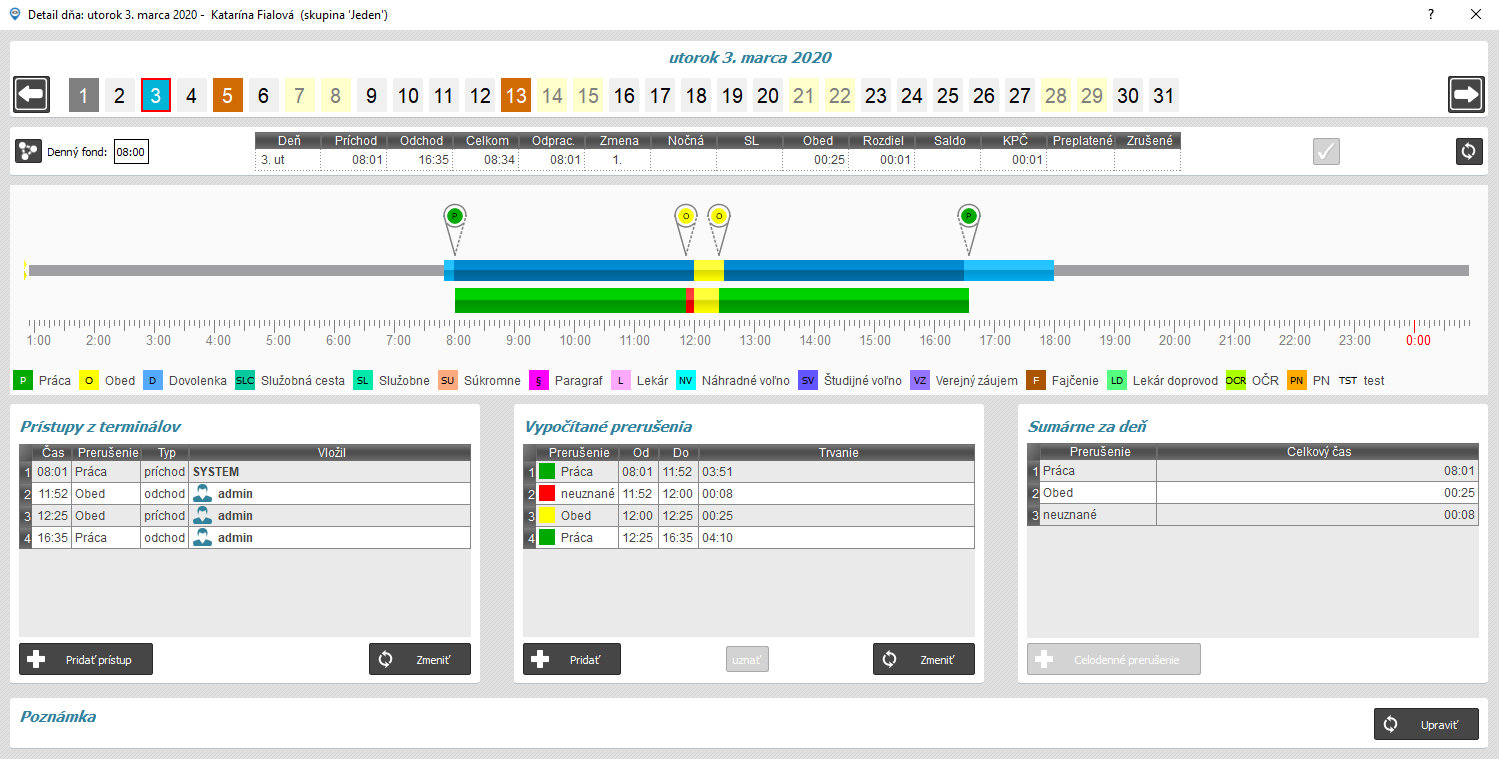Click Pridať in Vypočítané prerušenia panel
This screenshot has width=1499, height=759.
(x=572, y=659)
